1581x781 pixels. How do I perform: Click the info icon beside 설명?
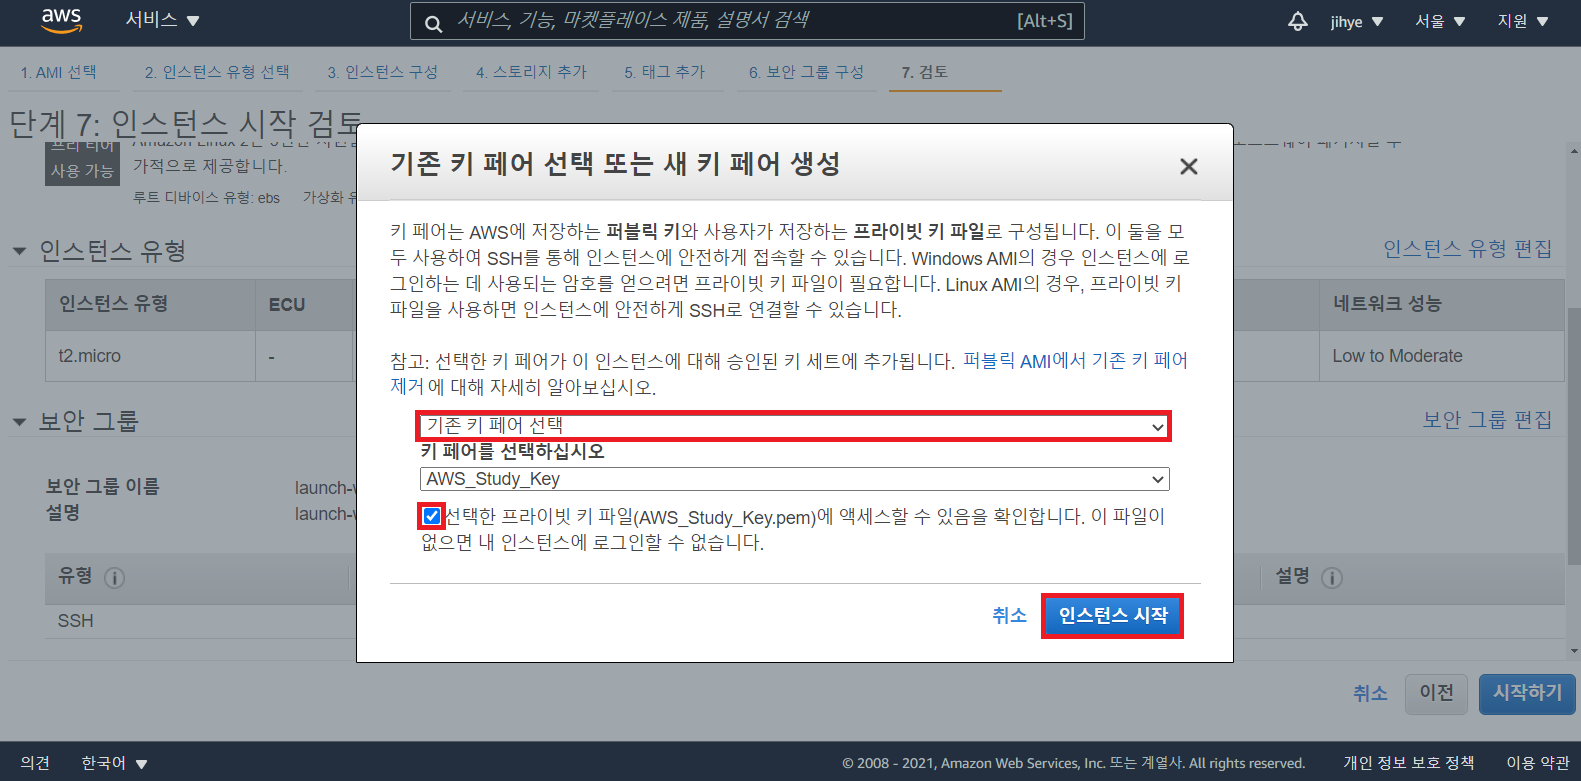click(x=1332, y=577)
